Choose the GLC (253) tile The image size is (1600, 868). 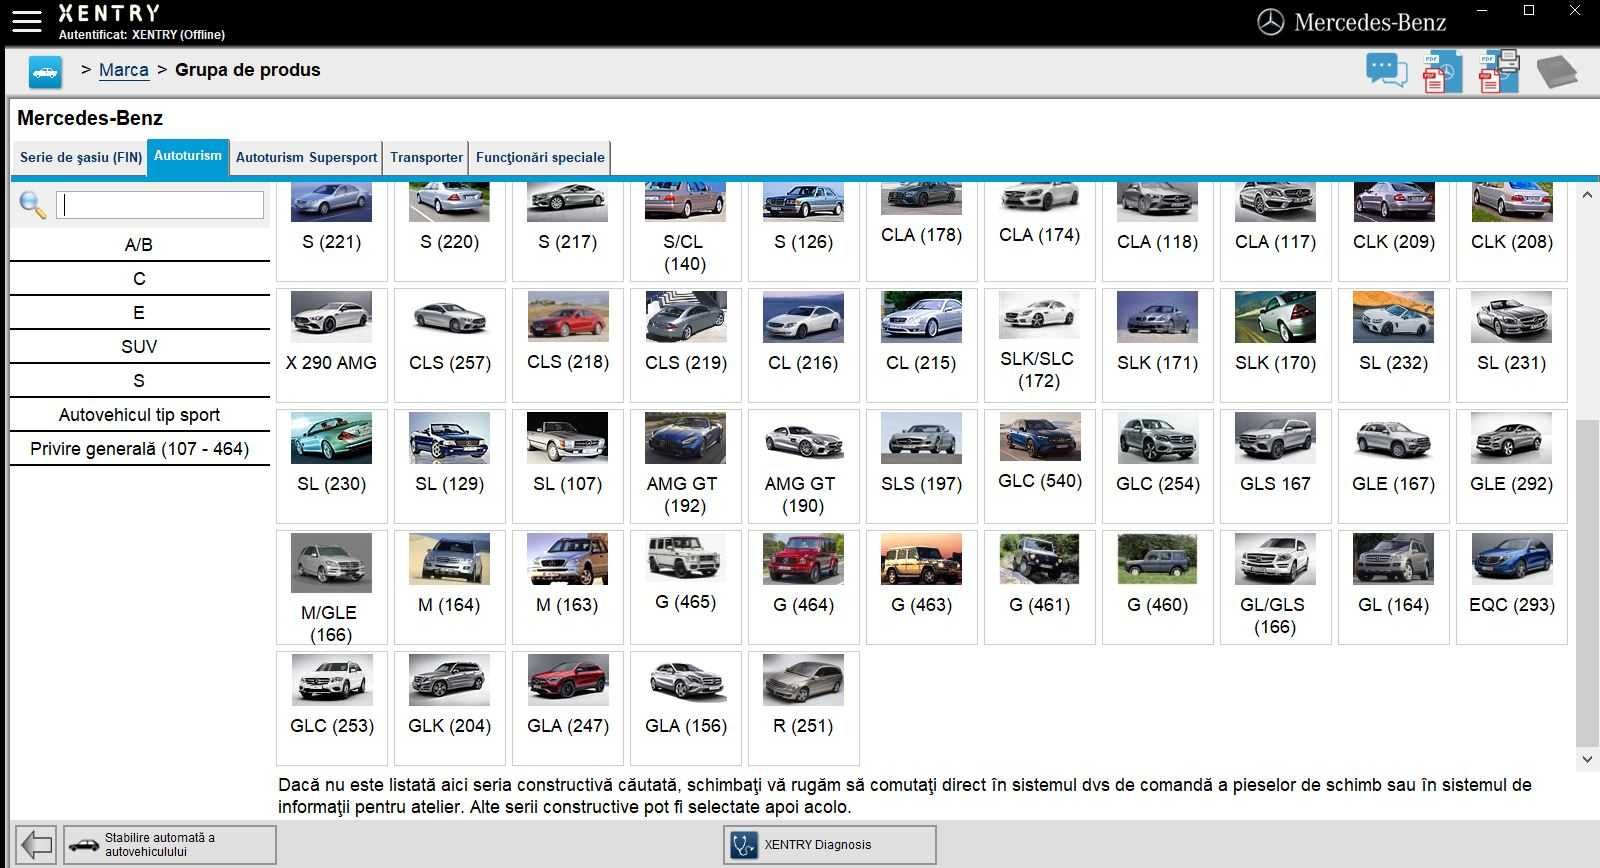pyautogui.click(x=331, y=708)
